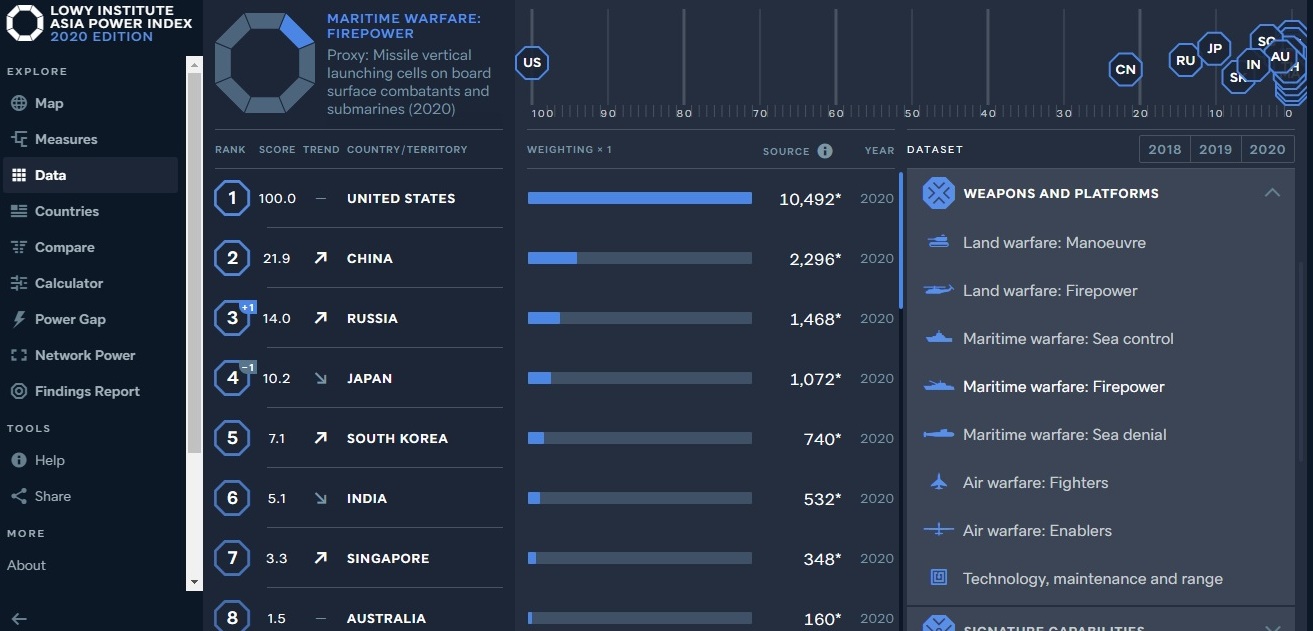The image size is (1313, 631).
Task: Select the Power Gap lightning icon
Action: [18, 319]
